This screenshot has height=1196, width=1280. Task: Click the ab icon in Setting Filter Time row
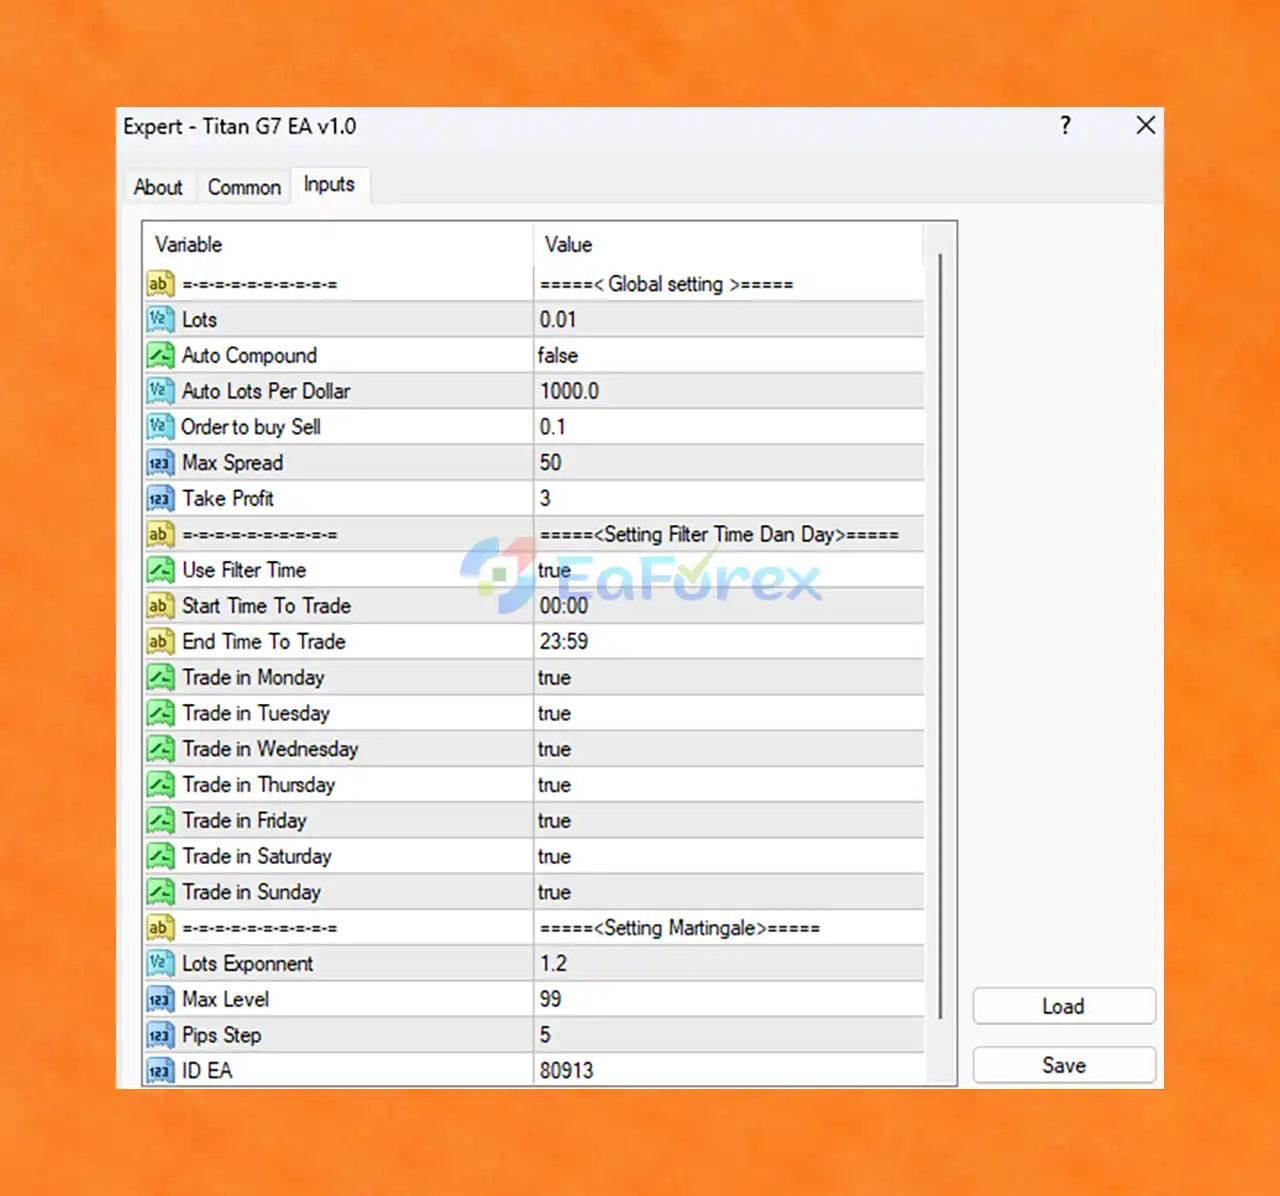tap(160, 534)
